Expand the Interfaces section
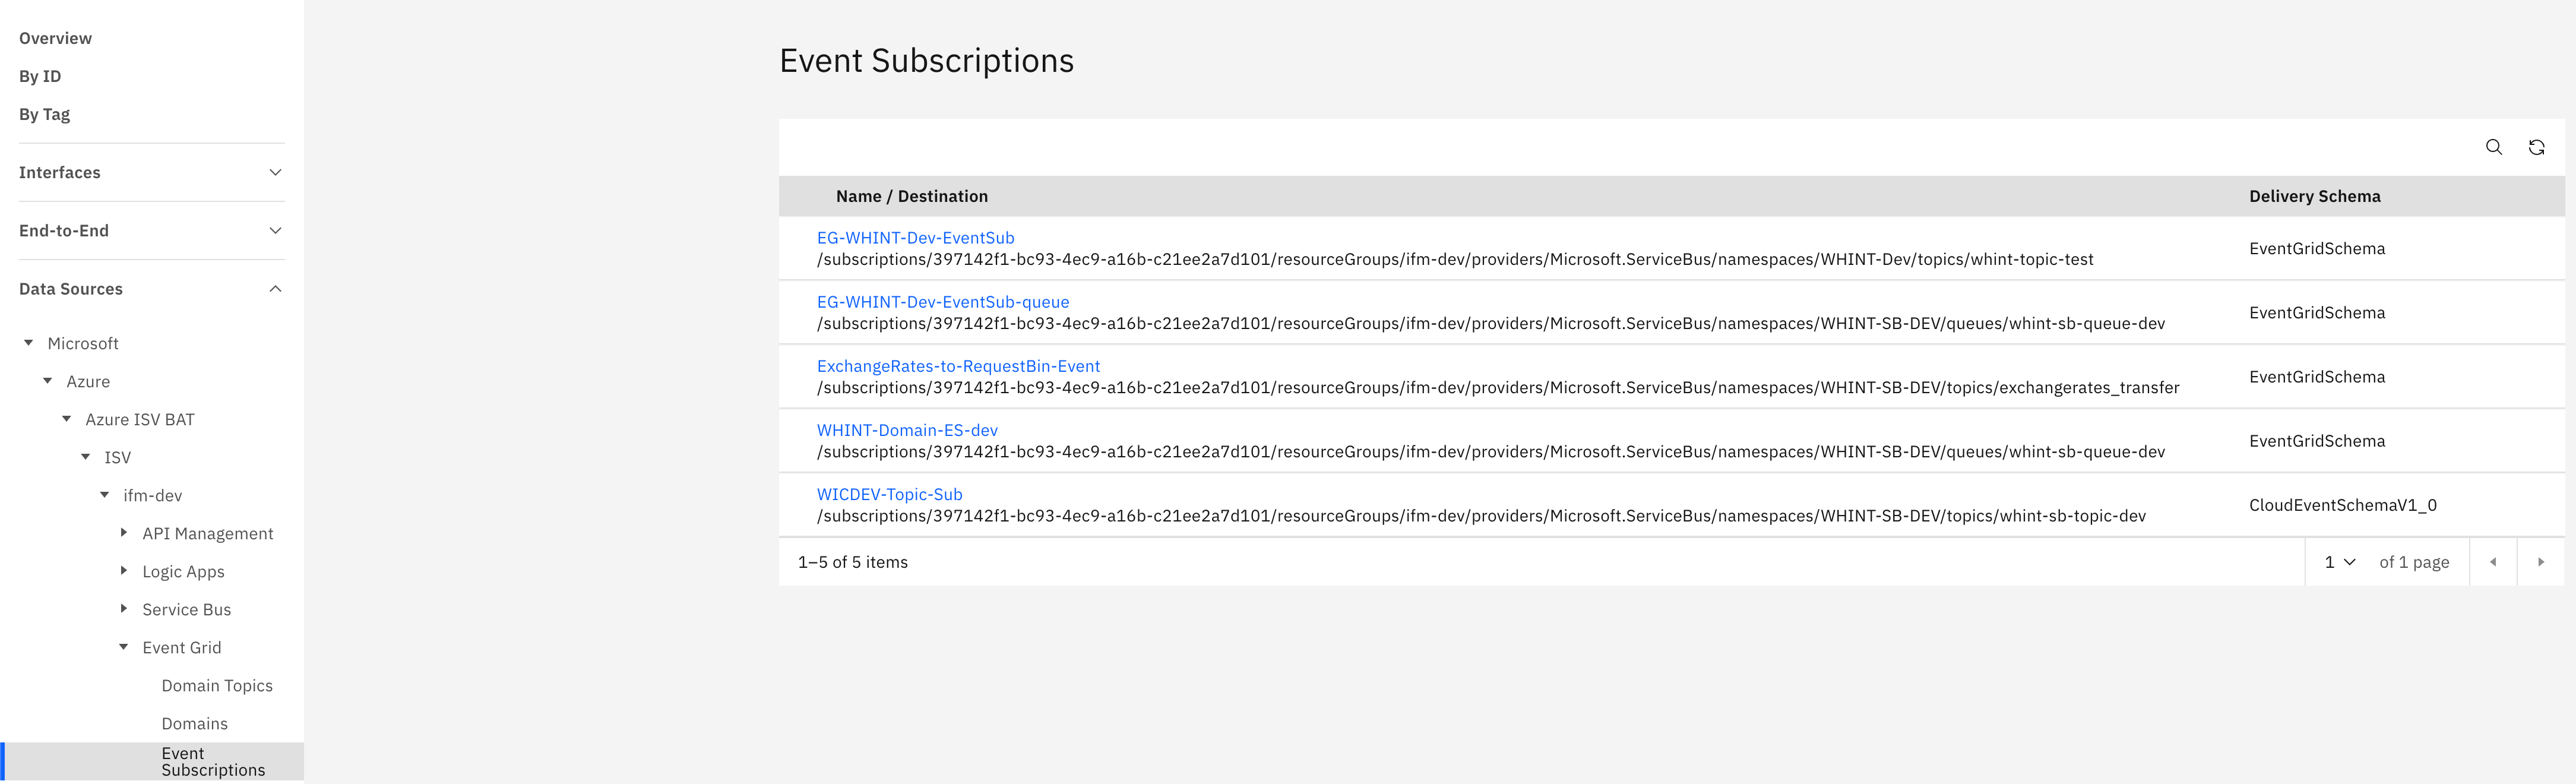2576x784 pixels. (x=275, y=172)
